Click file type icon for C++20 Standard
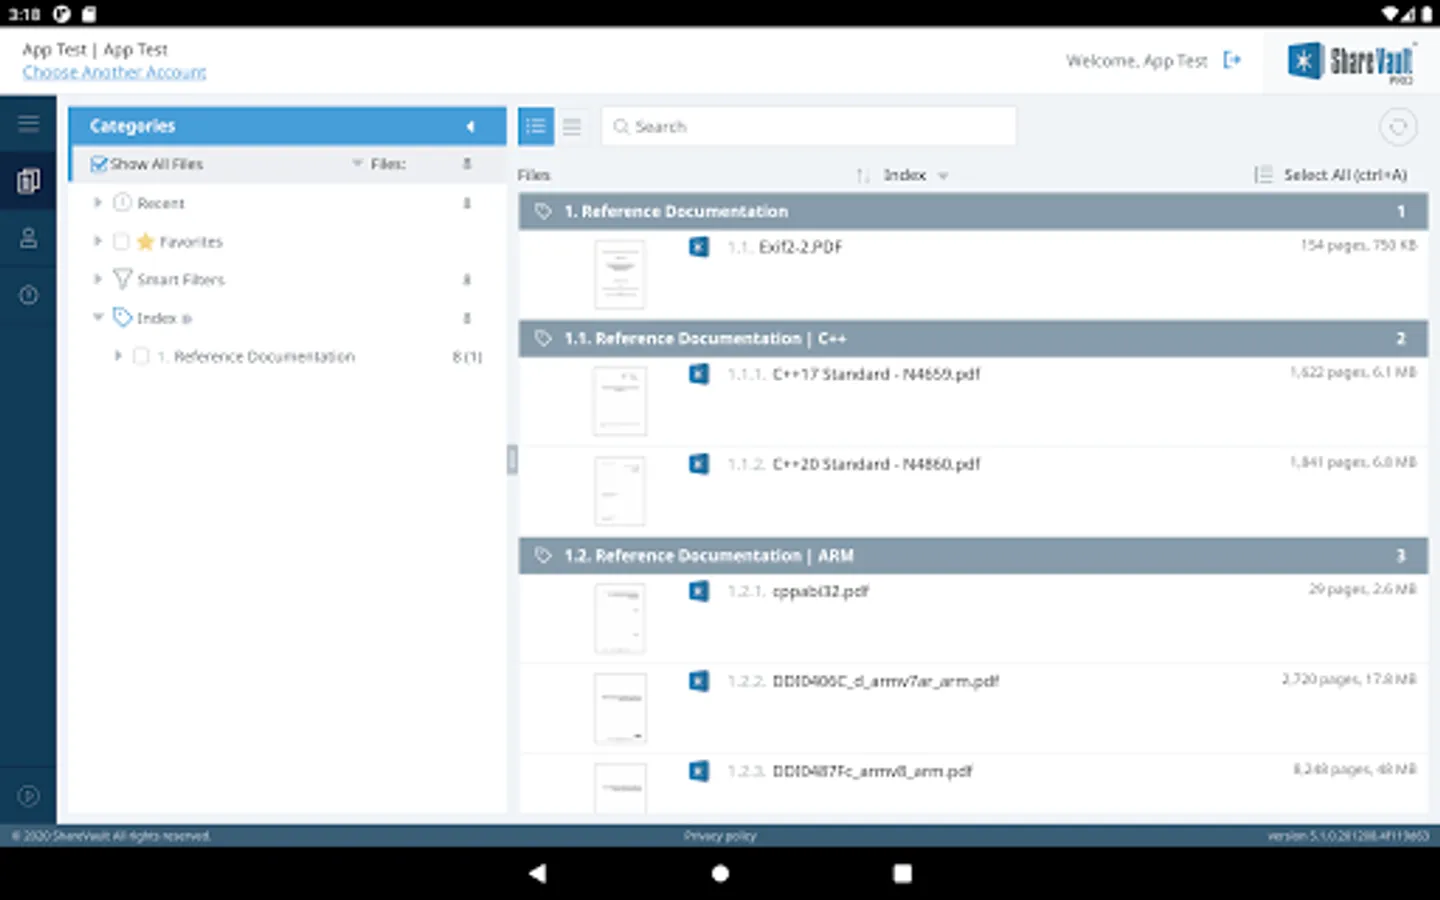The image size is (1440, 900). tap(699, 464)
